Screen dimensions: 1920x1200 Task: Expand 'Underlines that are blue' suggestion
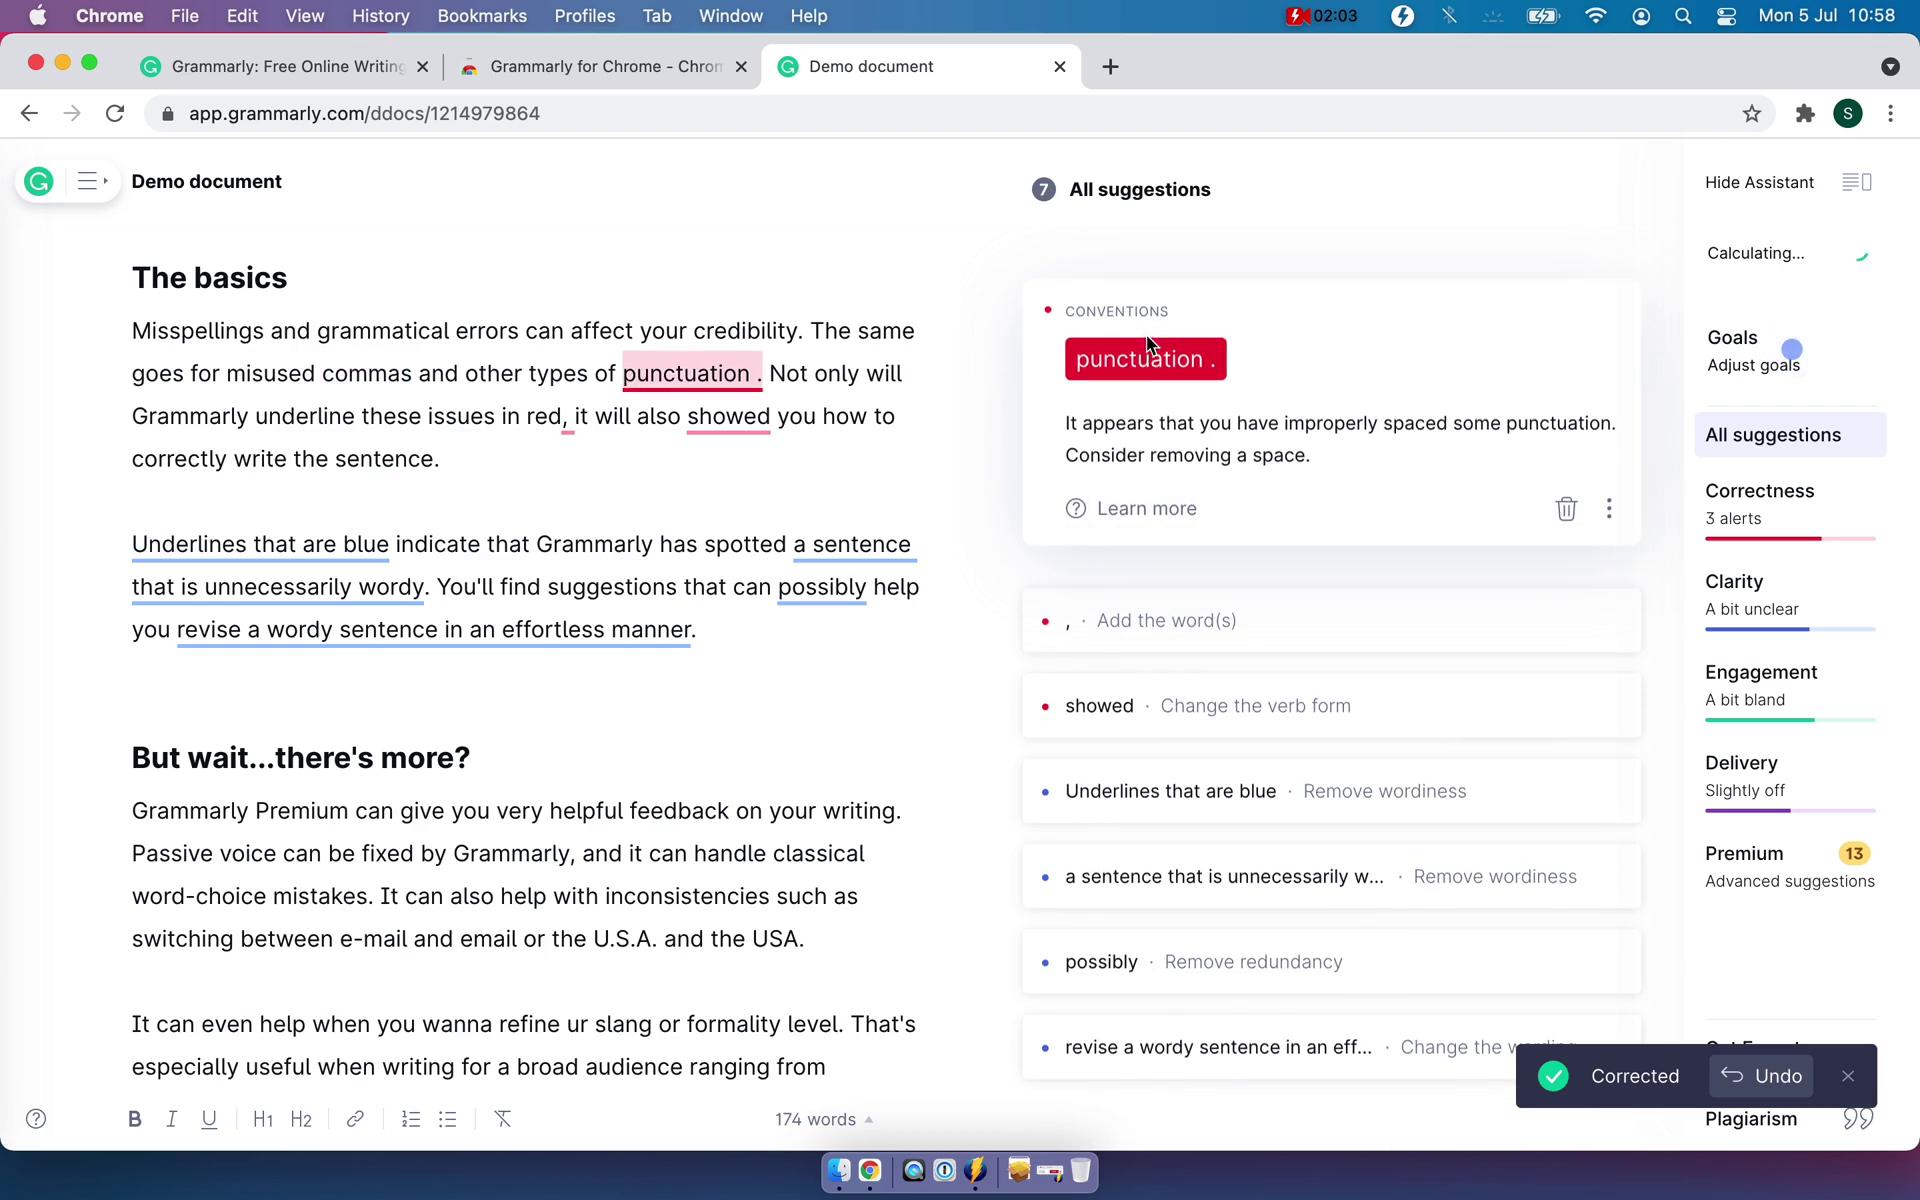(1331, 791)
